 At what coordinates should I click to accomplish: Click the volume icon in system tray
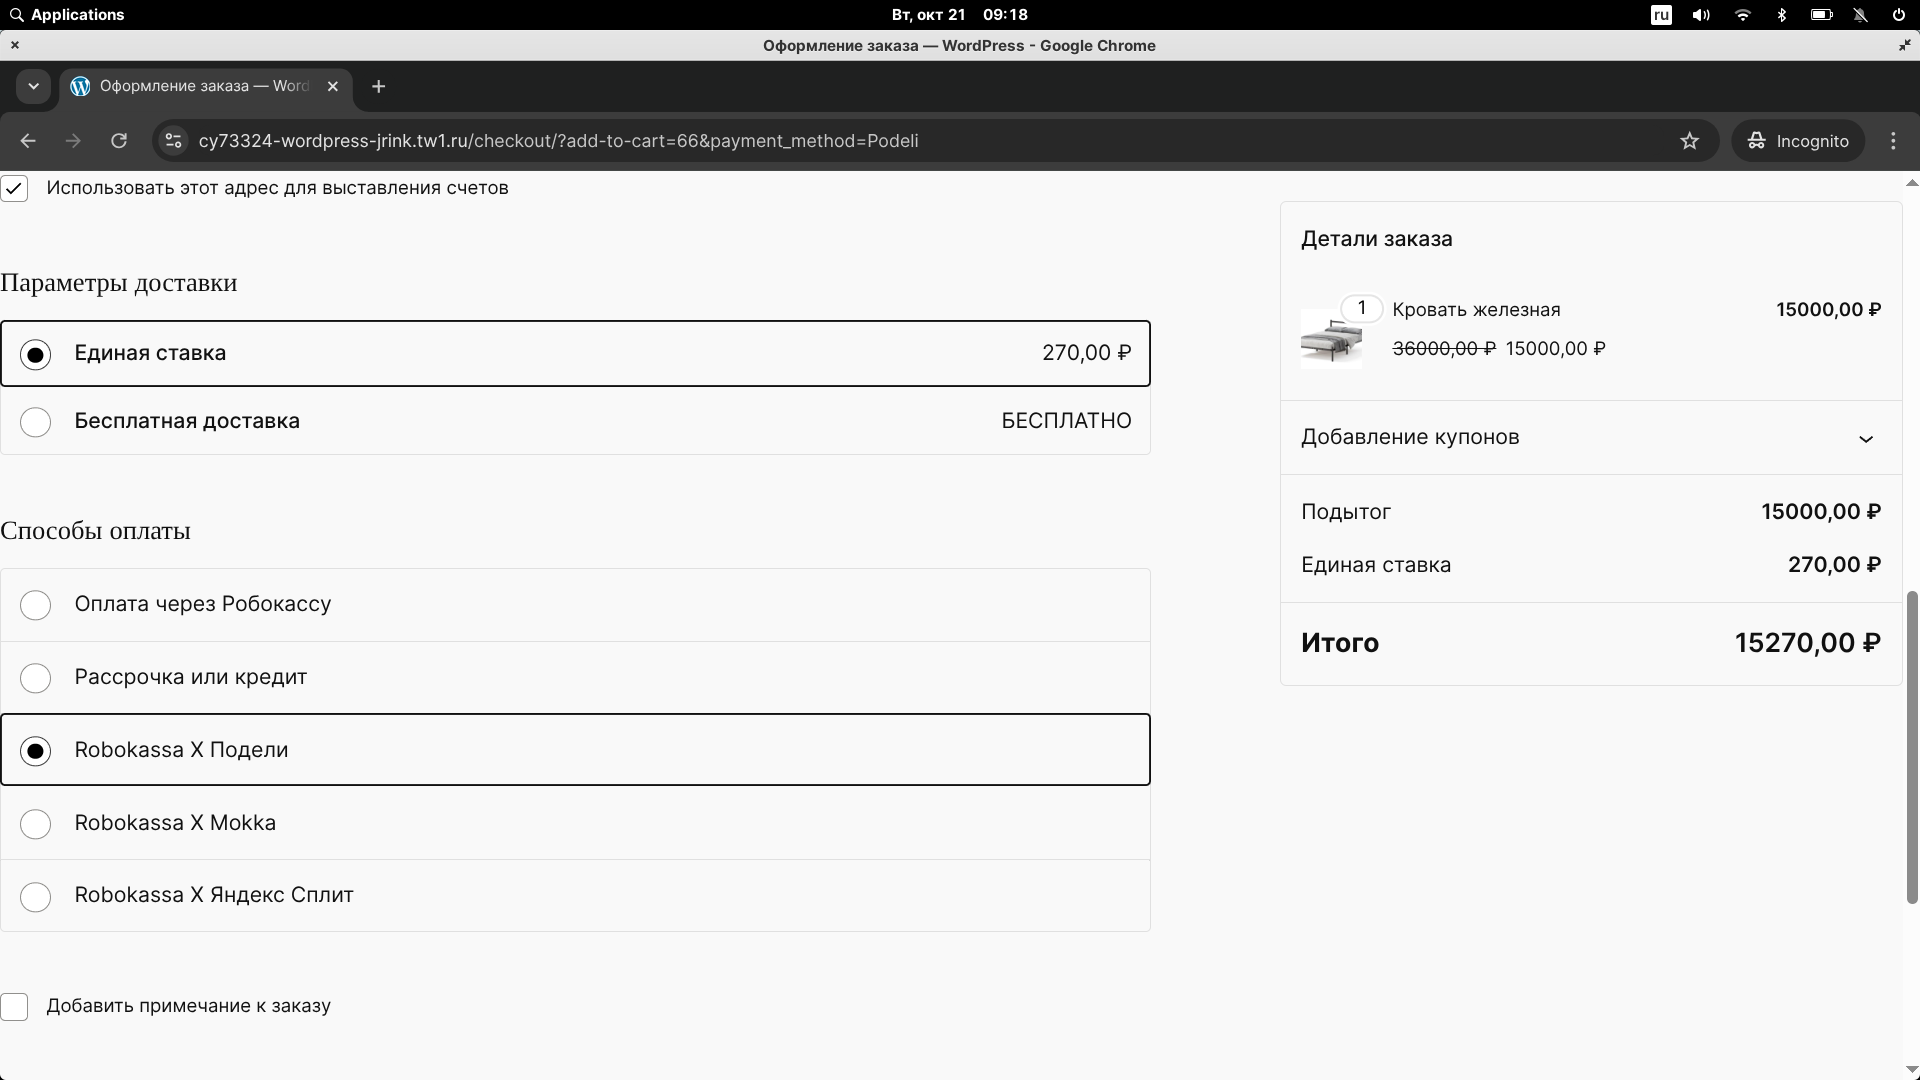[x=1700, y=15]
